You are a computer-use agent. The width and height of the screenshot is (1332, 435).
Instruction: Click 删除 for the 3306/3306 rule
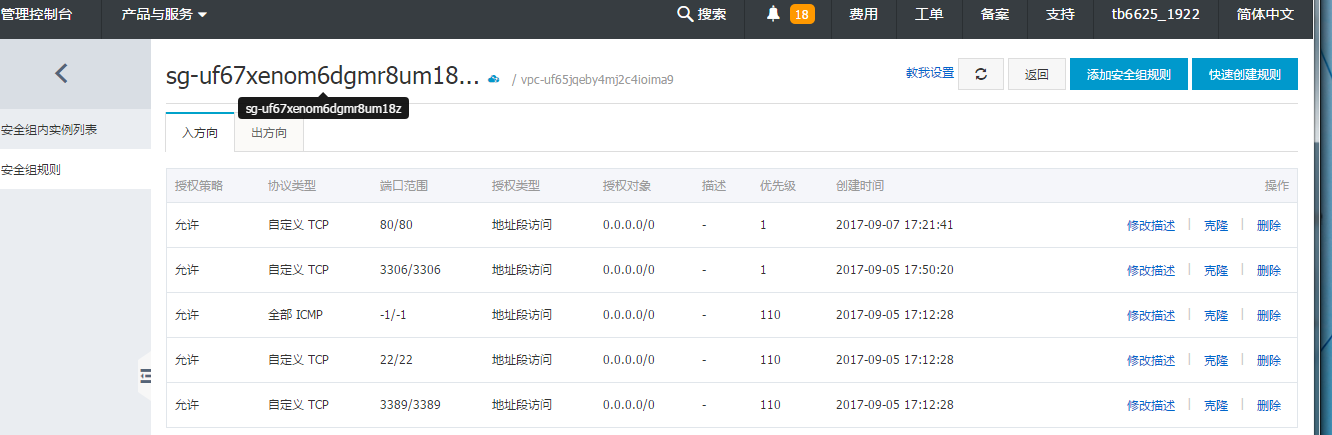(1269, 270)
